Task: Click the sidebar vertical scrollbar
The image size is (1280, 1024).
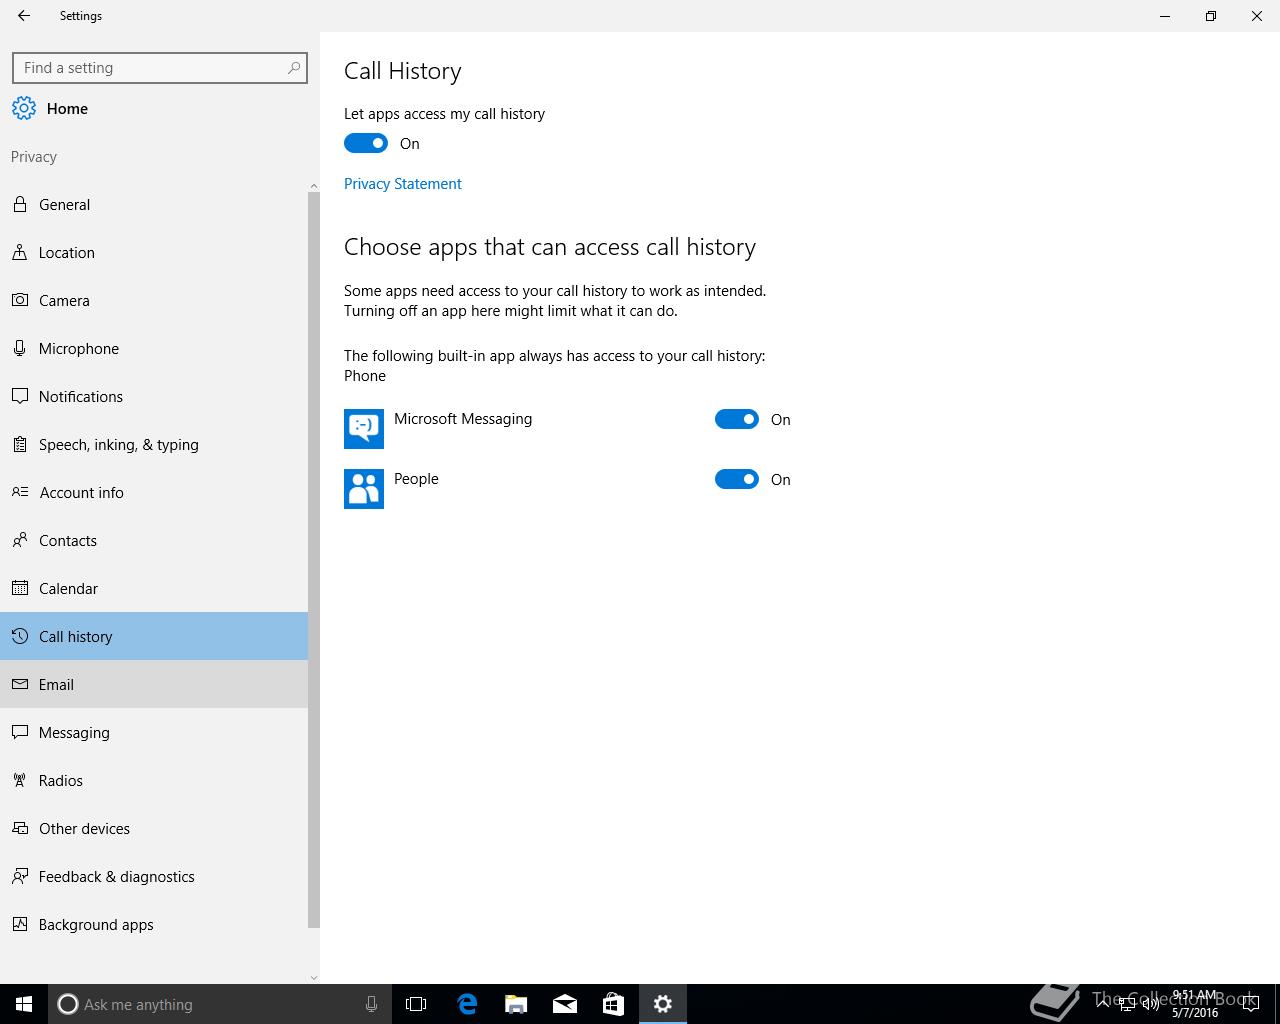Action: click(314, 560)
